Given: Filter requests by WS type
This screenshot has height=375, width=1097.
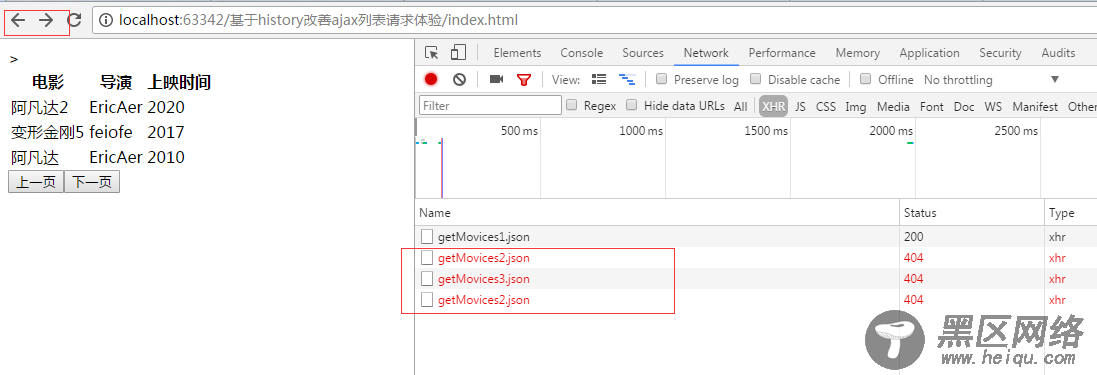Looking at the screenshot, I should pyautogui.click(x=993, y=106).
